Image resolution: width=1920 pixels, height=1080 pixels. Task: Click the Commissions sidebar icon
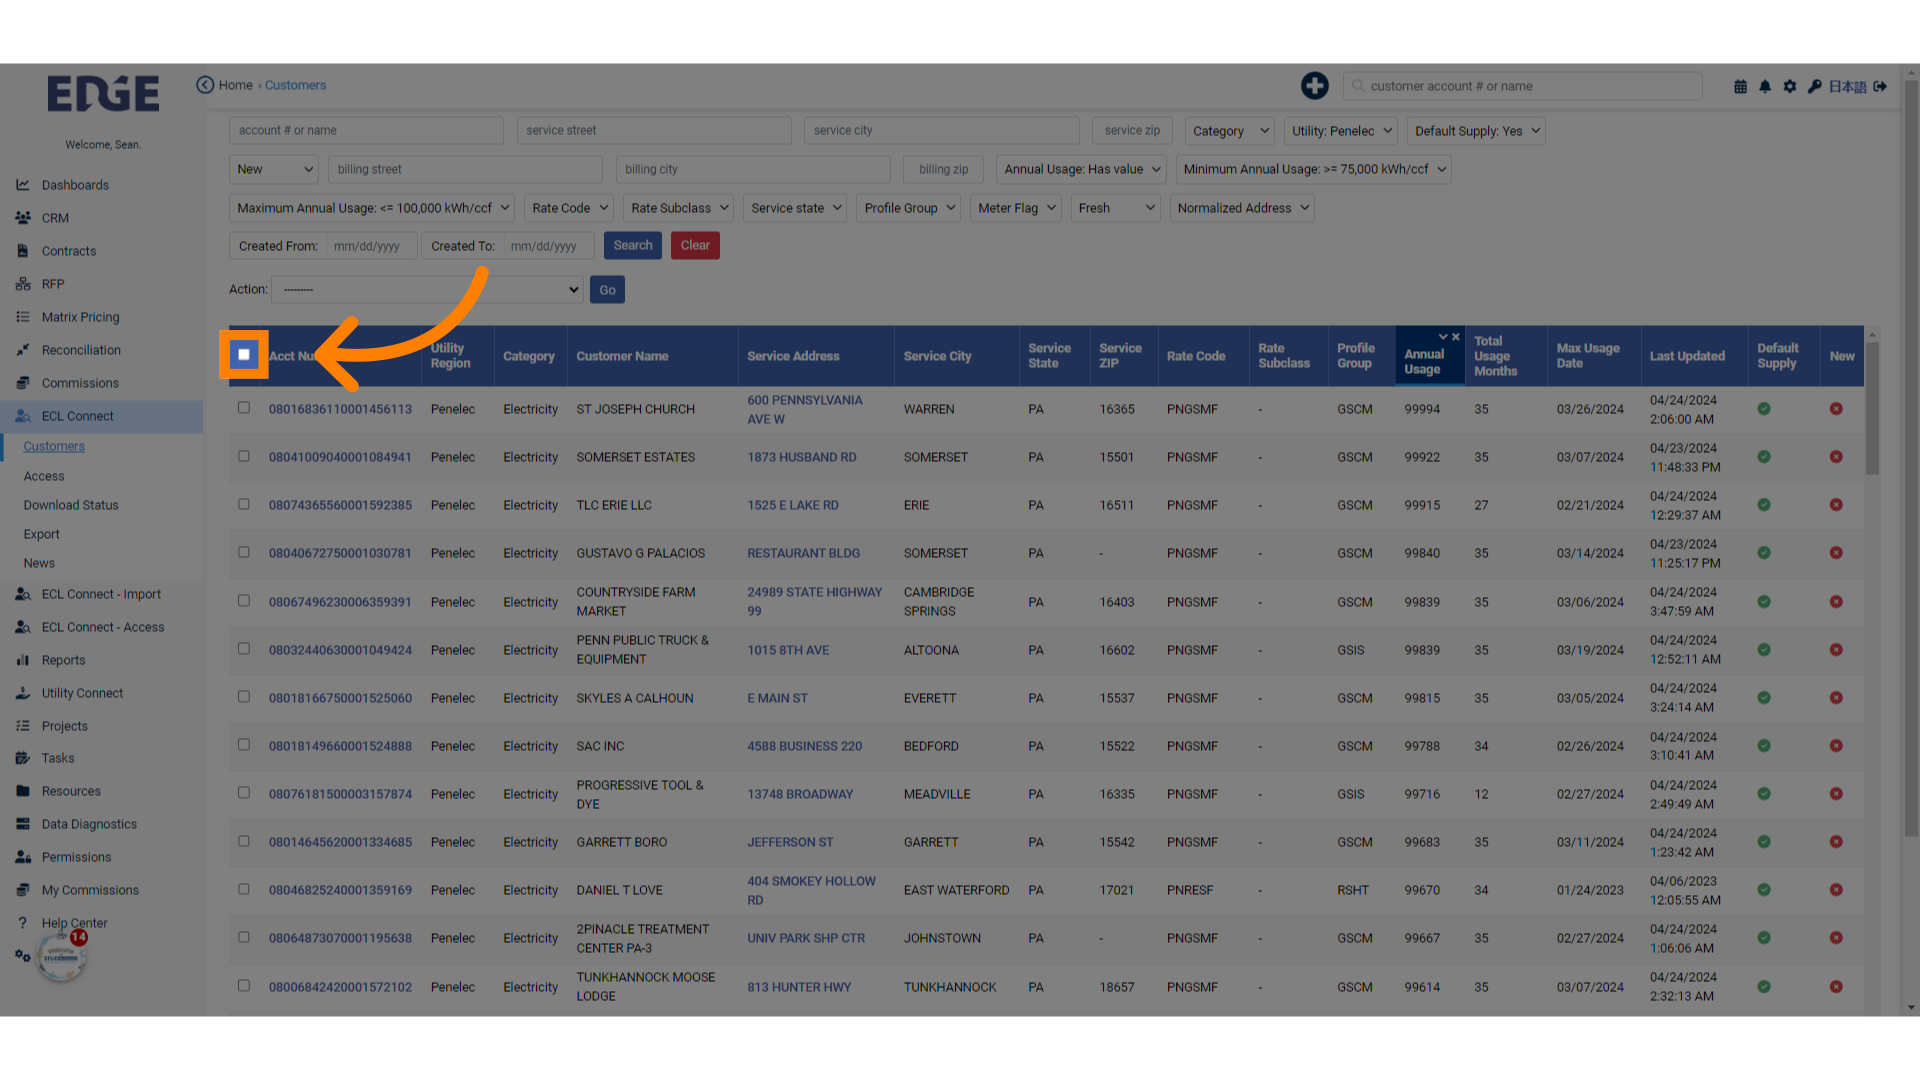pyautogui.click(x=23, y=383)
